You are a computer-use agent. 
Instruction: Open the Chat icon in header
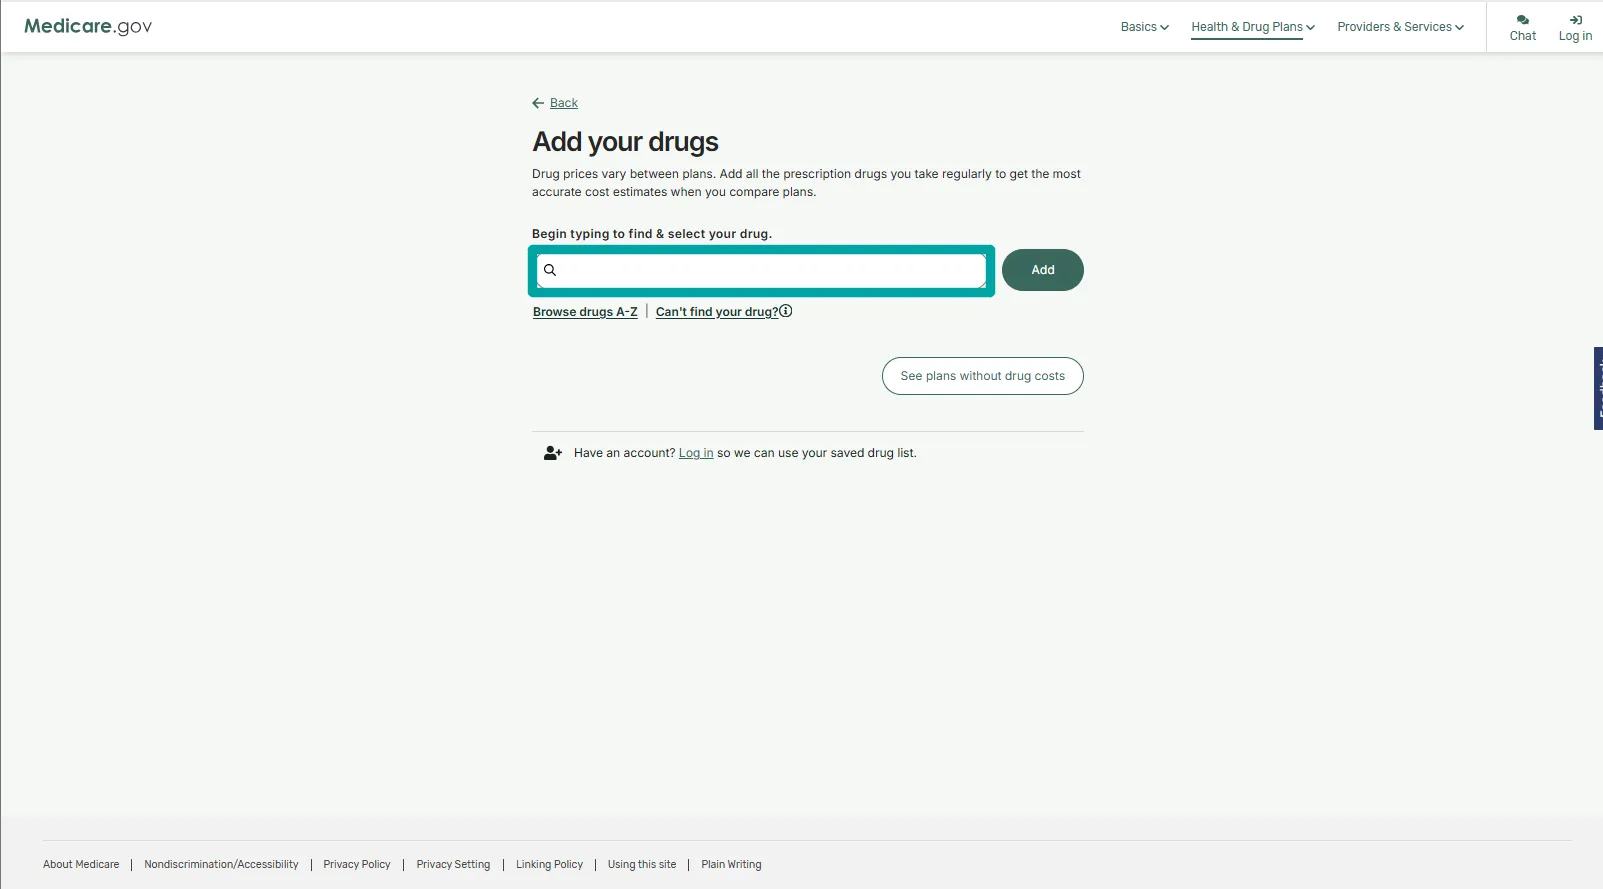point(1522,20)
